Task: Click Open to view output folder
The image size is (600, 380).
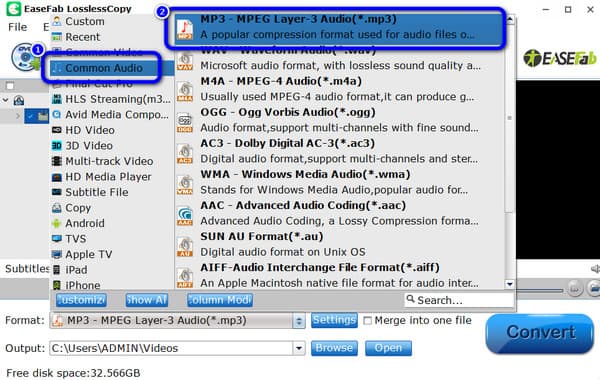Action: (388, 348)
